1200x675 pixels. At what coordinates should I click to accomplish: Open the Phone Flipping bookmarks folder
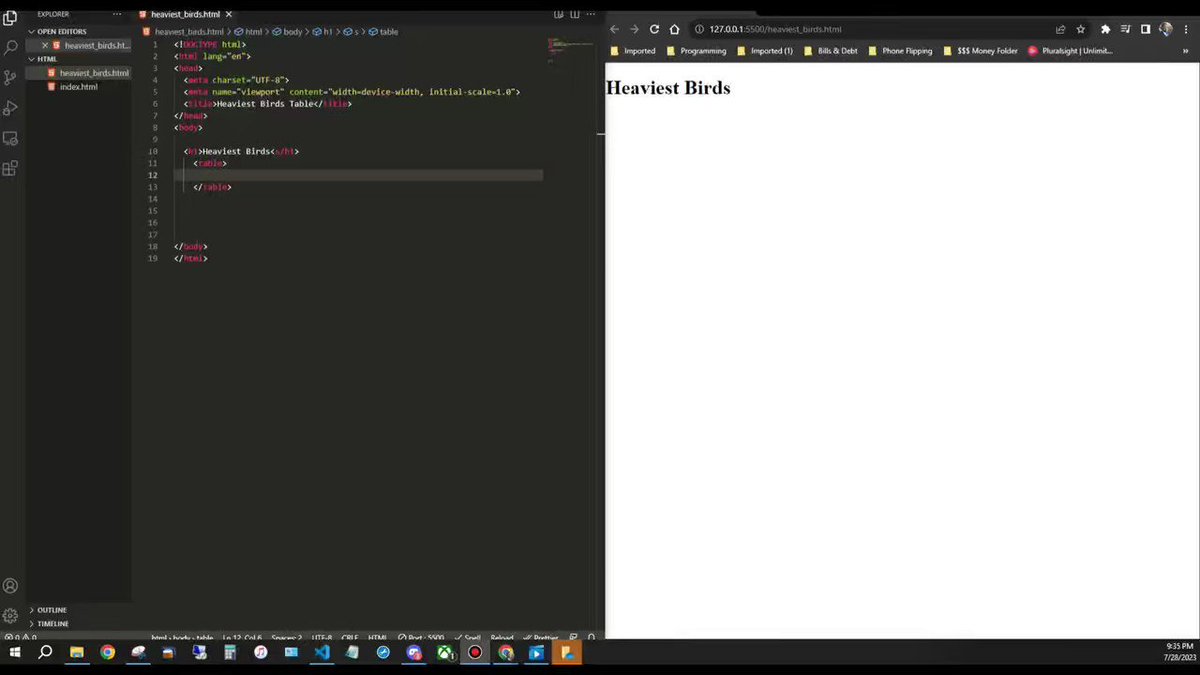coord(900,50)
